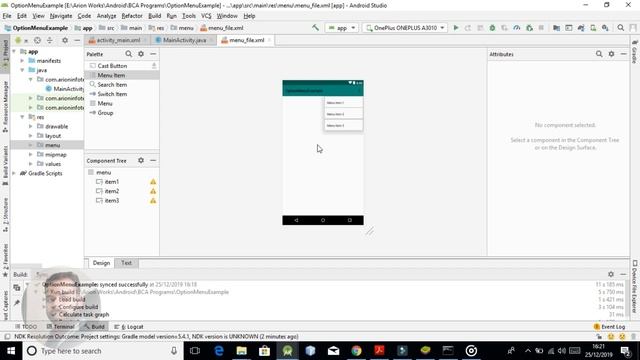
Task: Open the VCS menu
Action: tap(206, 16)
